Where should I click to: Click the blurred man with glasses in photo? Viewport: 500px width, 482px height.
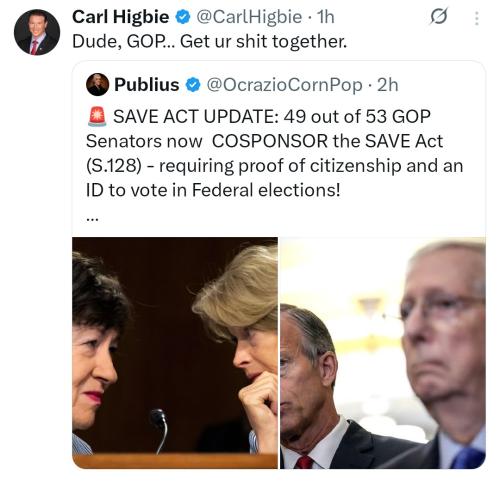coord(443,347)
